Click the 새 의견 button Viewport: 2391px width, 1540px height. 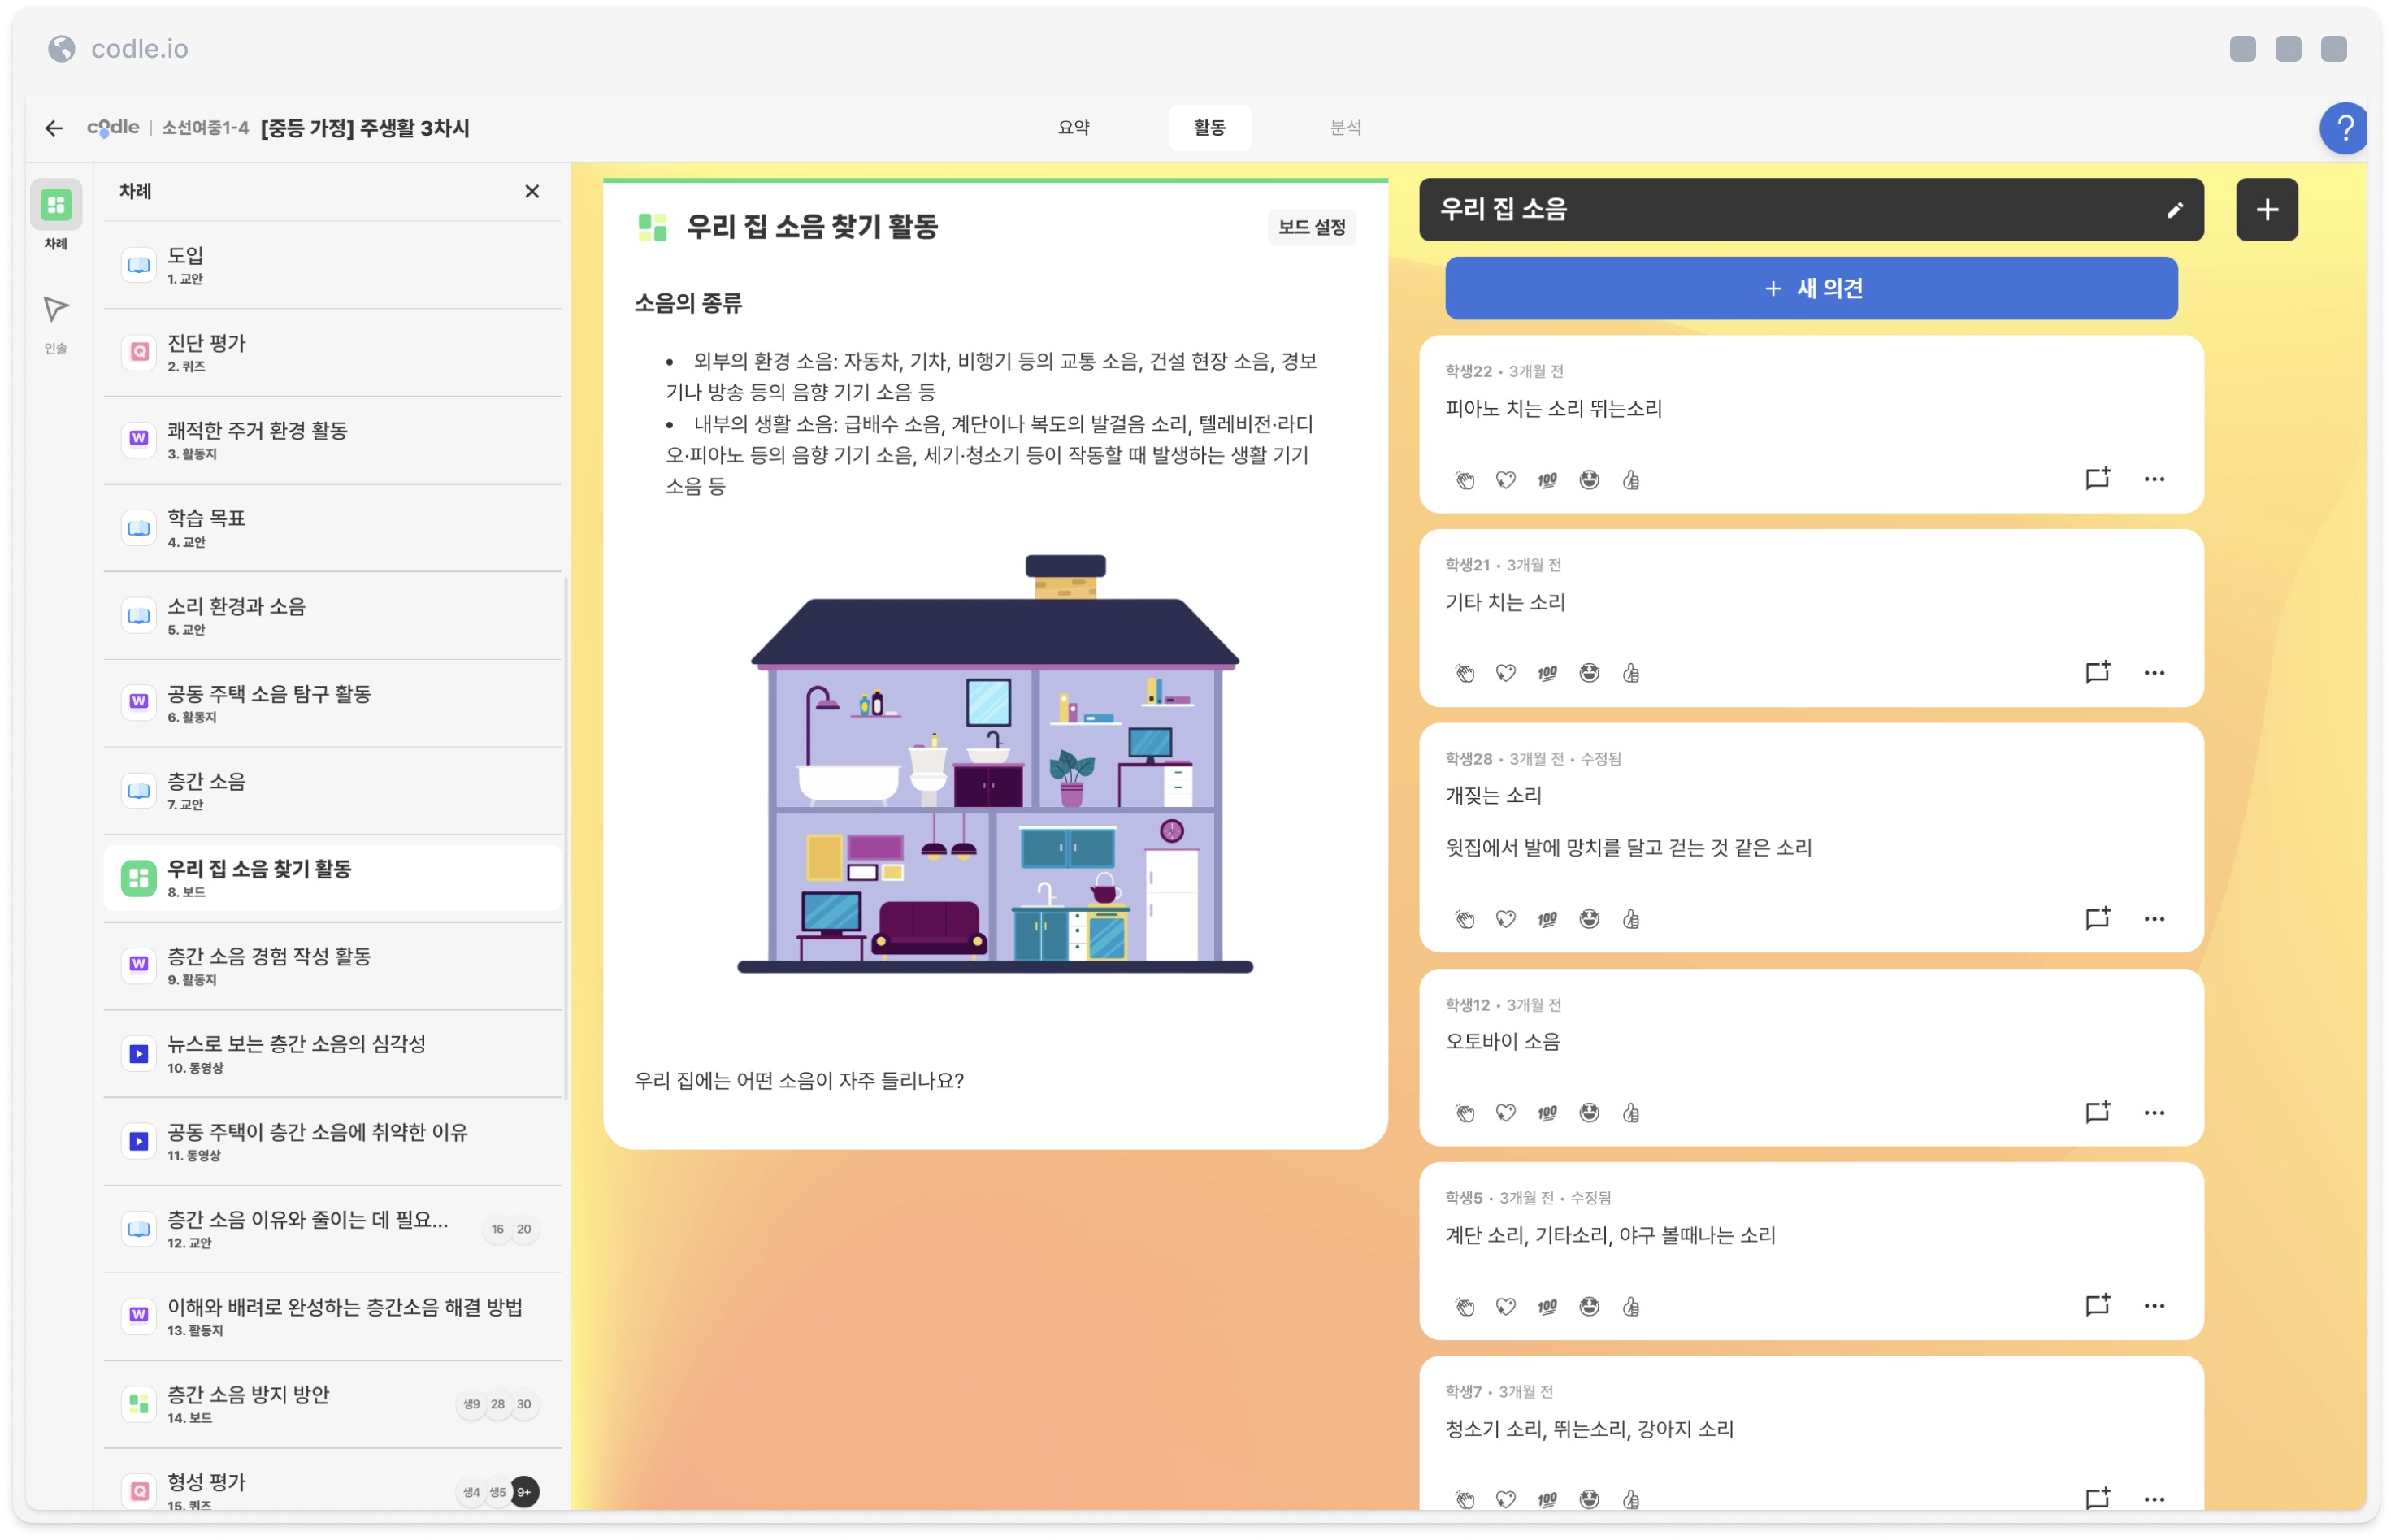(x=1811, y=289)
